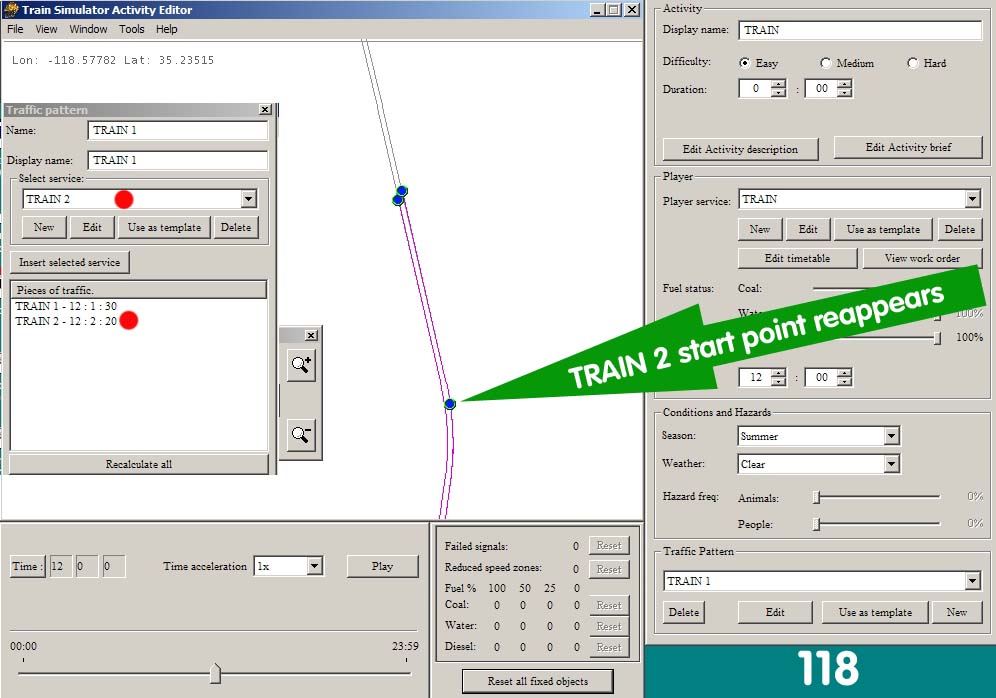Click Insert selected service button
996x698 pixels.
[70, 262]
